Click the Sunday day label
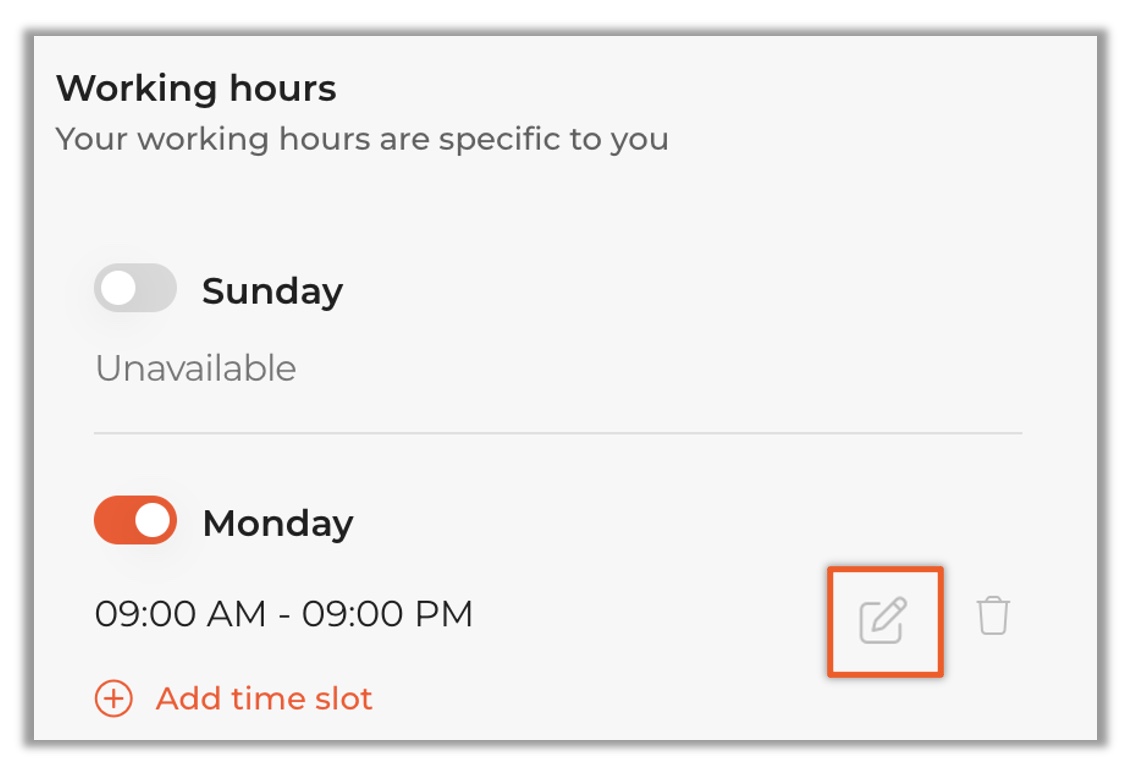 coord(272,291)
